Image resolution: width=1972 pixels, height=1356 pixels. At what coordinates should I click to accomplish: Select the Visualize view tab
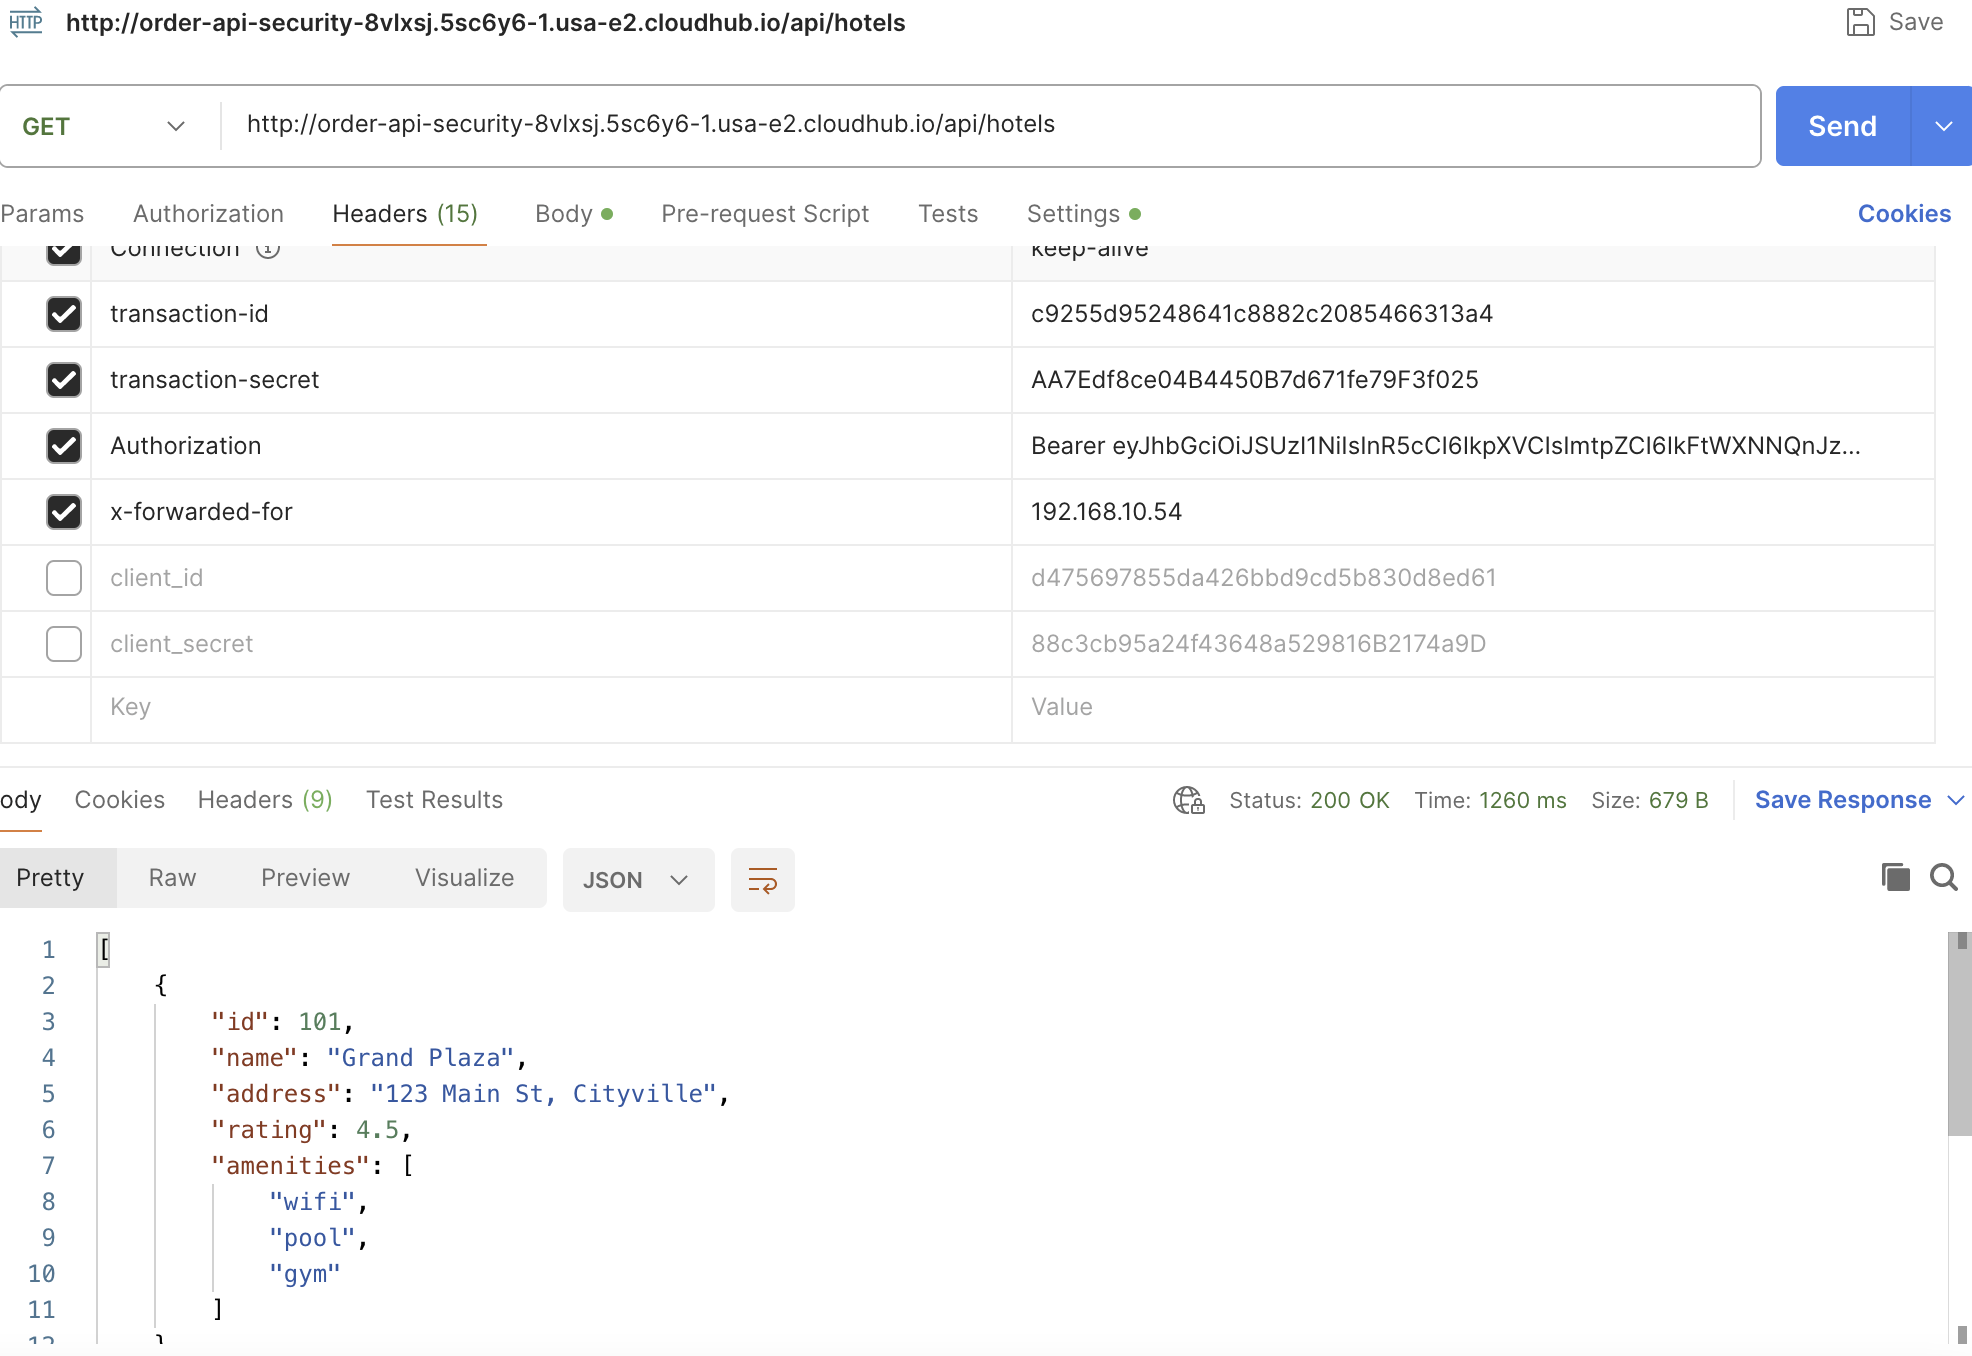point(464,878)
